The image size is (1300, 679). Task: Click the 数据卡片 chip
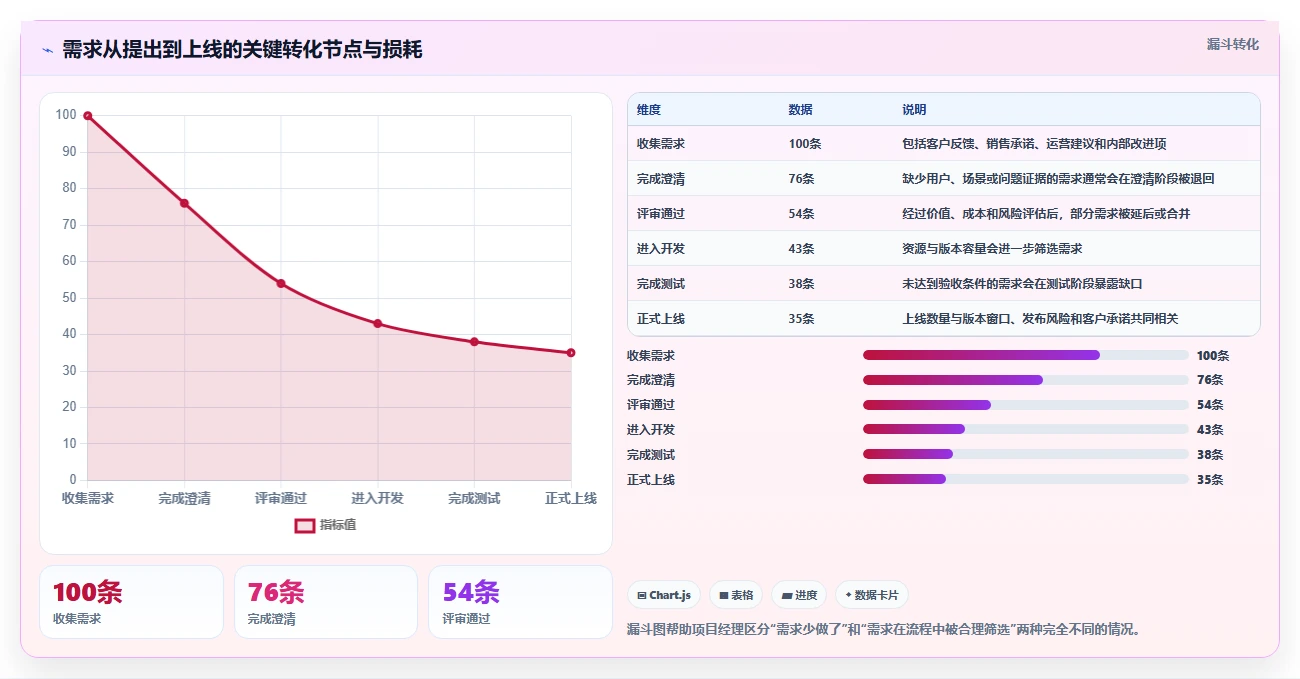pyautogui.click(x=872, y=595)
